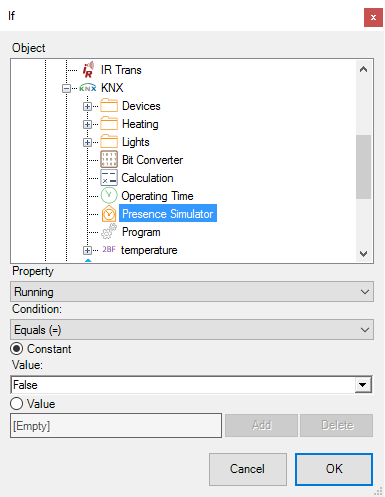385x497 pixels.
Task: Expand the Devices folder node
Action: 87,106
